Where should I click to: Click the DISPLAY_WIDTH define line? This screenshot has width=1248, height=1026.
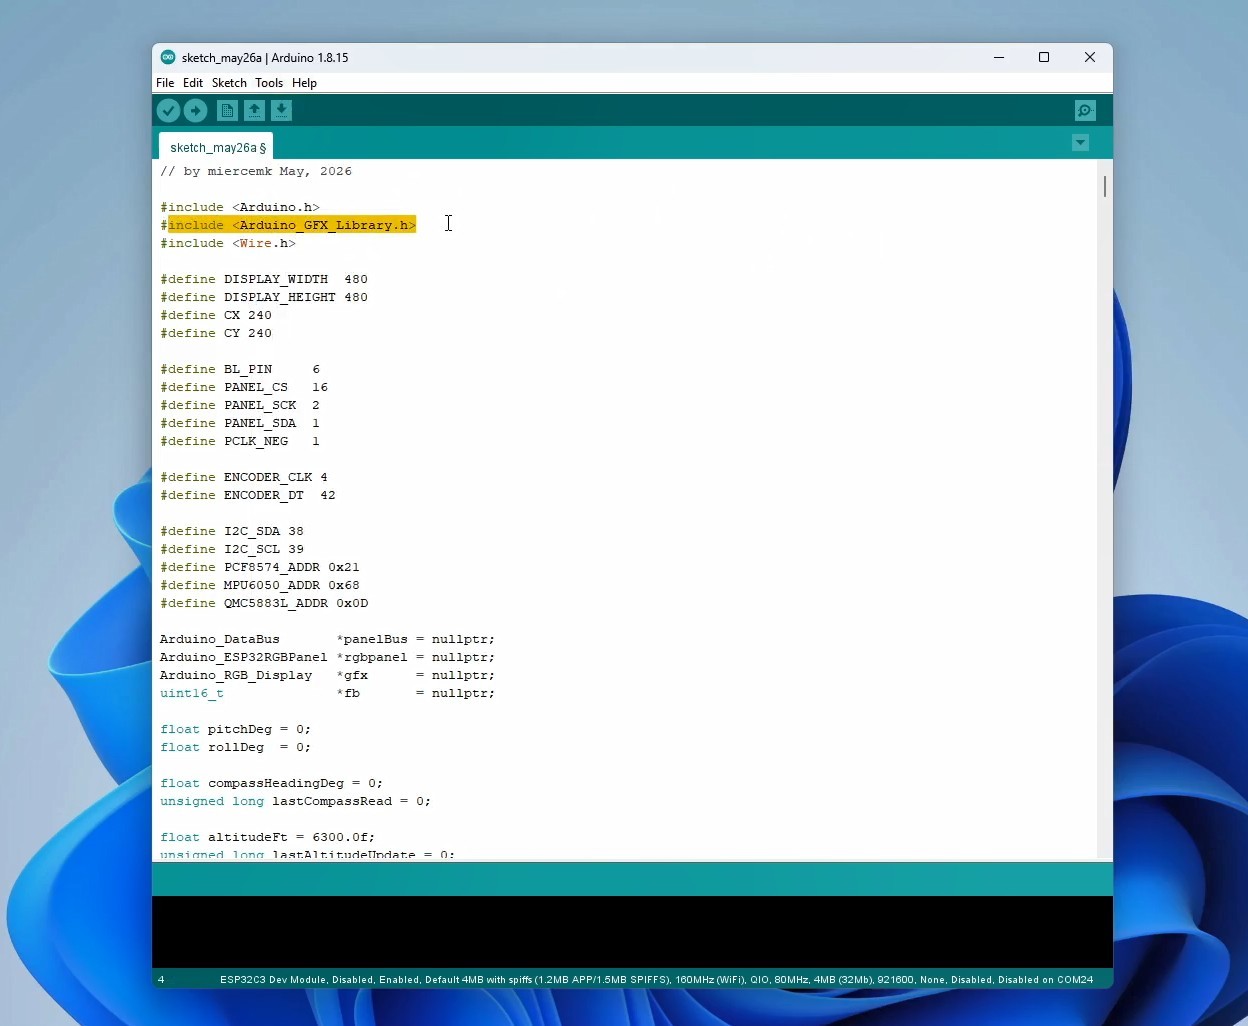click(264, 279)
